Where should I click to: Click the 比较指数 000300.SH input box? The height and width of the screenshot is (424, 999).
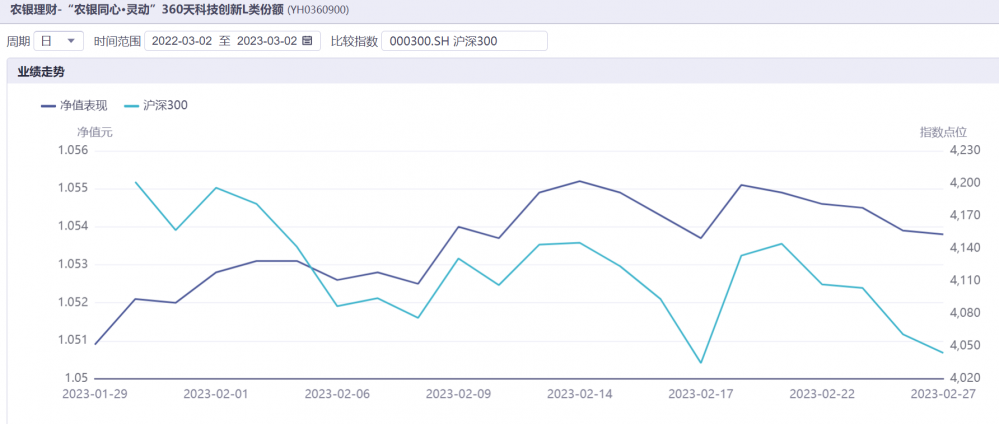coord(464,41)
